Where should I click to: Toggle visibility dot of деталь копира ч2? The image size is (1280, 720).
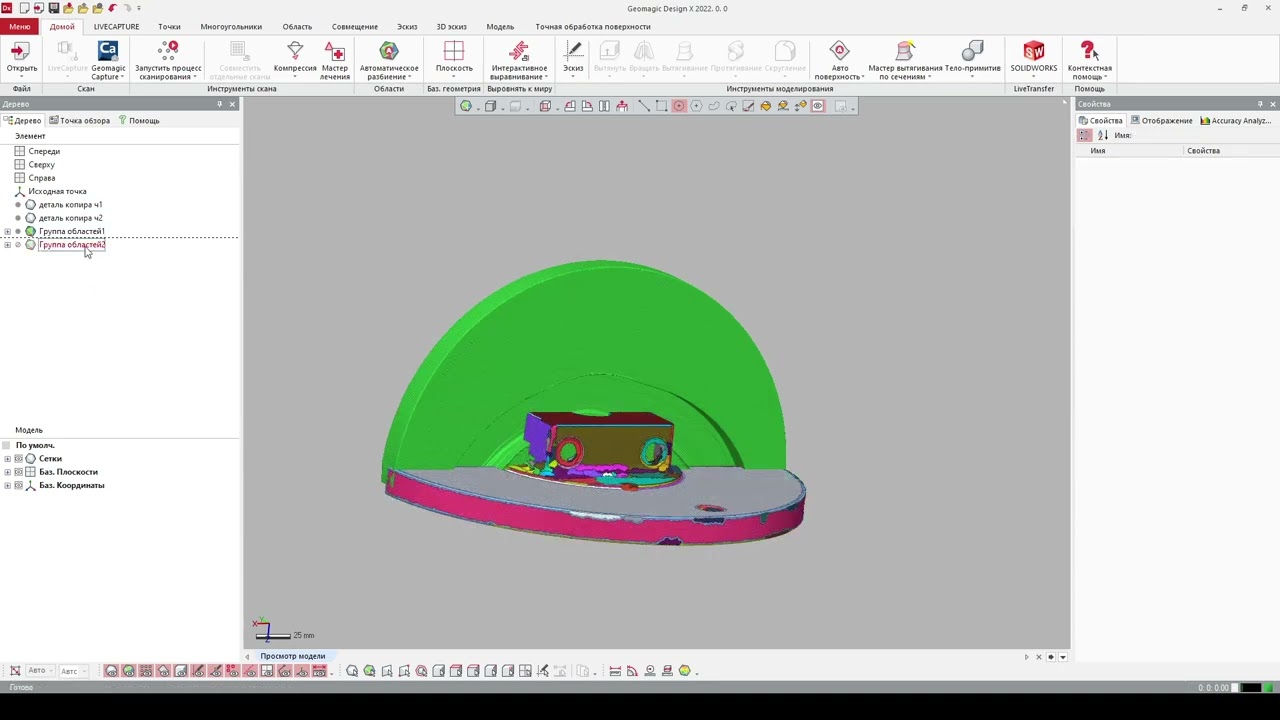pyautogui.click(x=18, y=218)
